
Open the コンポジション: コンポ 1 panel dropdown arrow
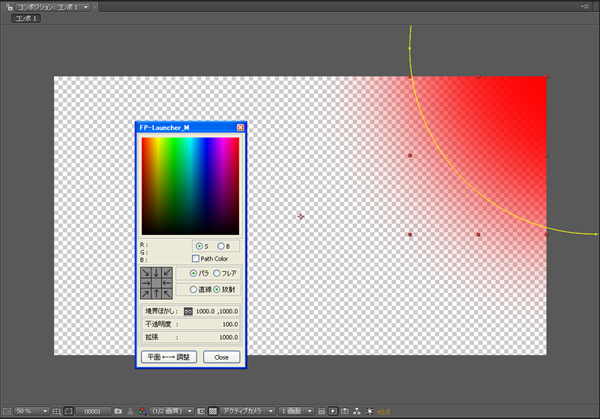pos(86,7)
